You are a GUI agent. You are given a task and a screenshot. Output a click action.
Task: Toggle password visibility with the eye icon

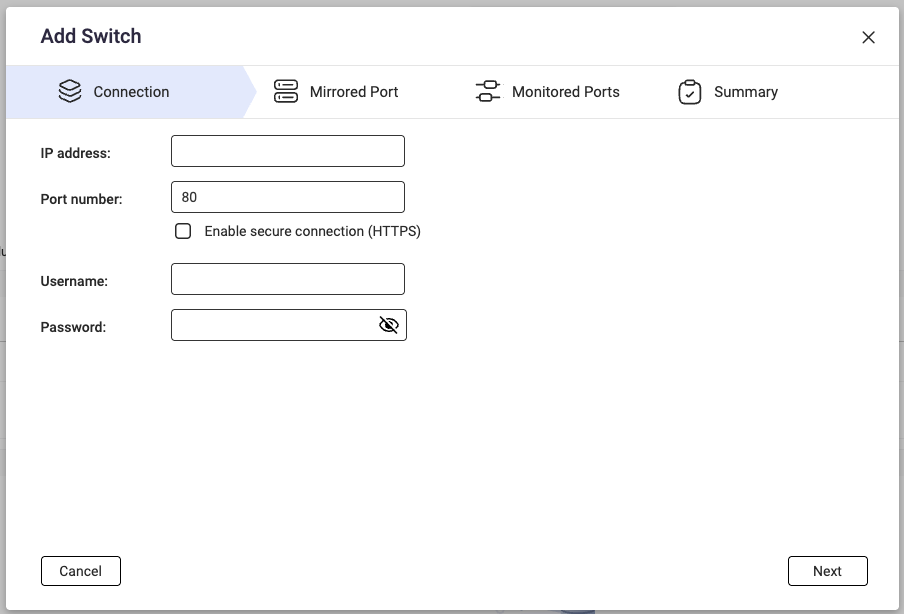coord(389,325)
